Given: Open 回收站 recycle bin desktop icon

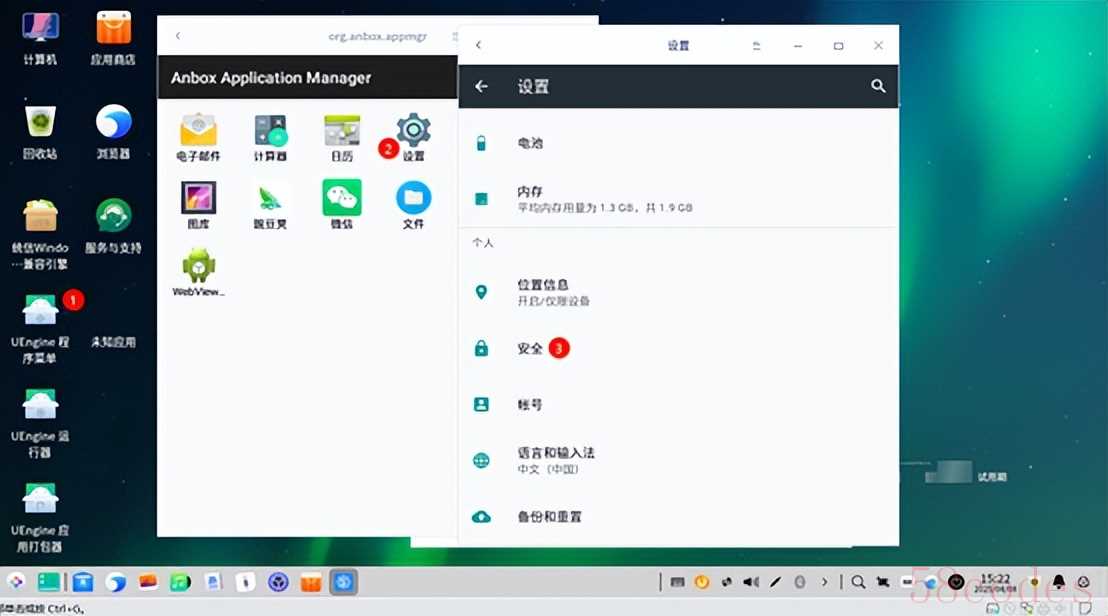Looking at the screenshot, I should 40,133.
